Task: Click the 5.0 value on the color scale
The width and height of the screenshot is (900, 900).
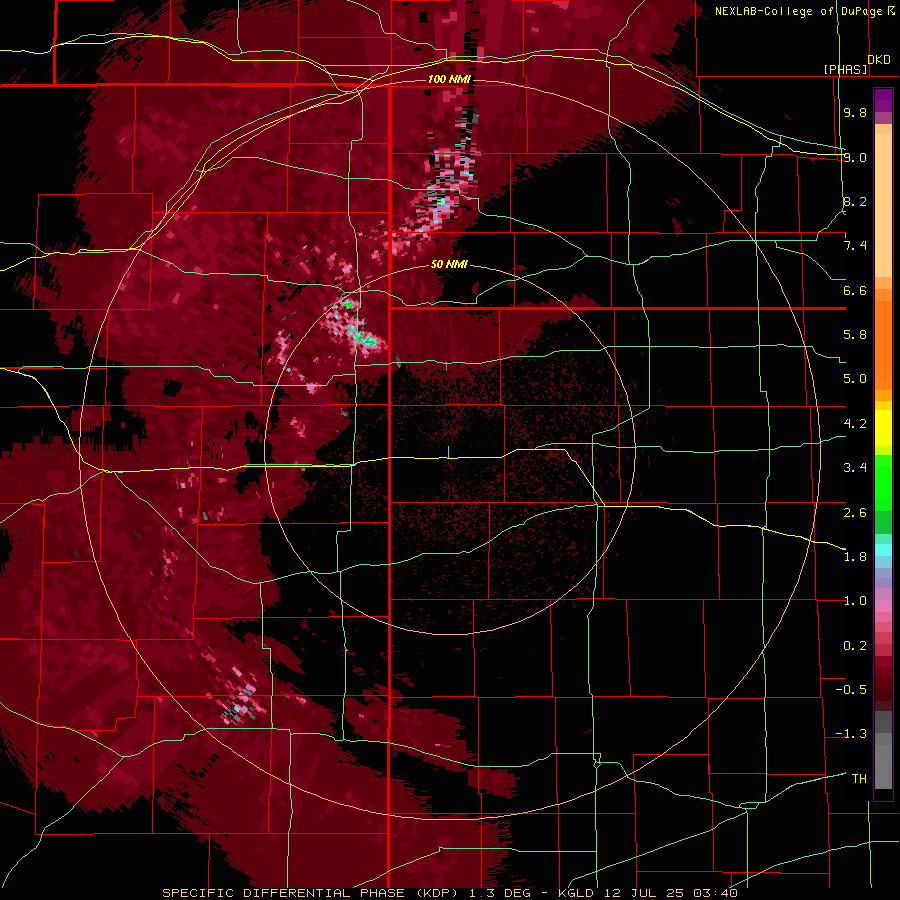Action: point(855,379)
